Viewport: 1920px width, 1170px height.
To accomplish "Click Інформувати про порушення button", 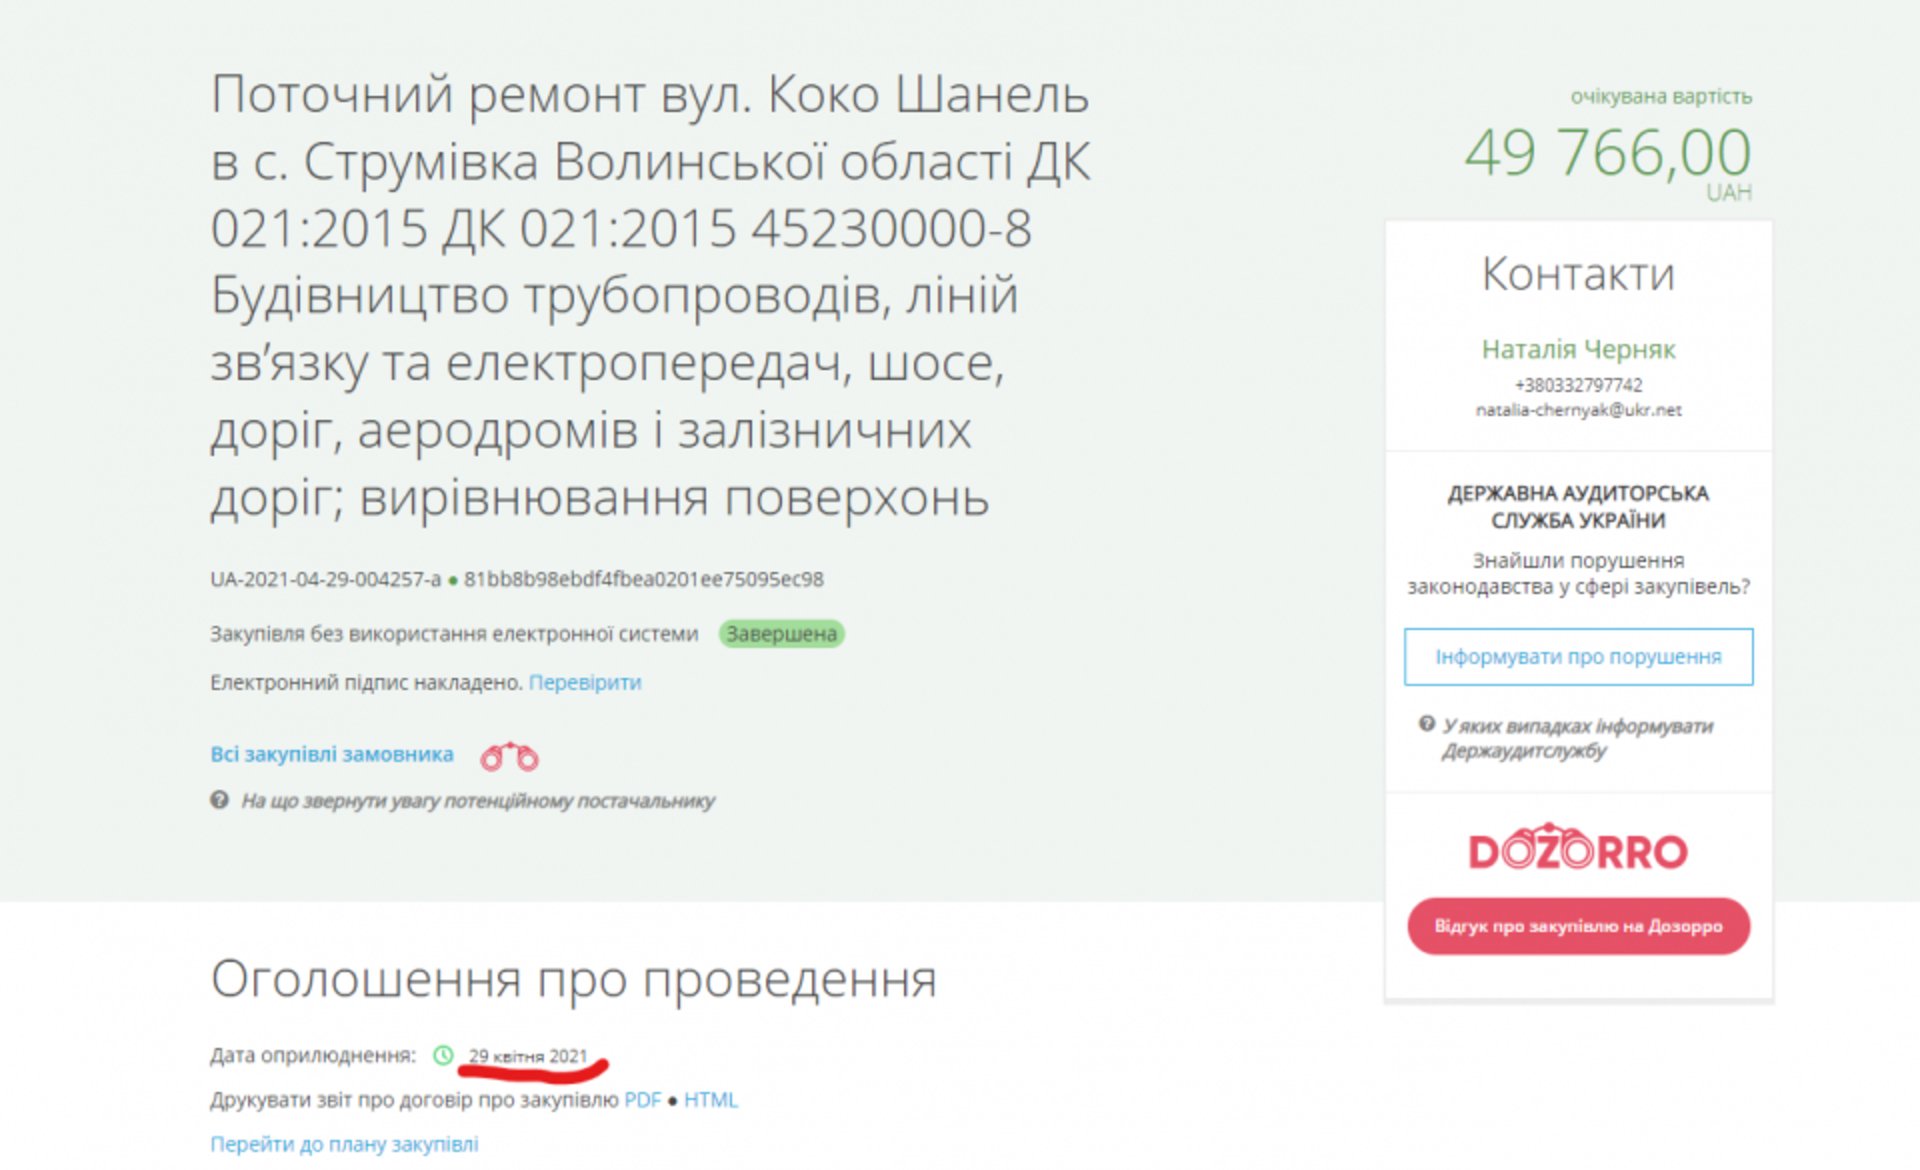I will (x=1578, y=657).
